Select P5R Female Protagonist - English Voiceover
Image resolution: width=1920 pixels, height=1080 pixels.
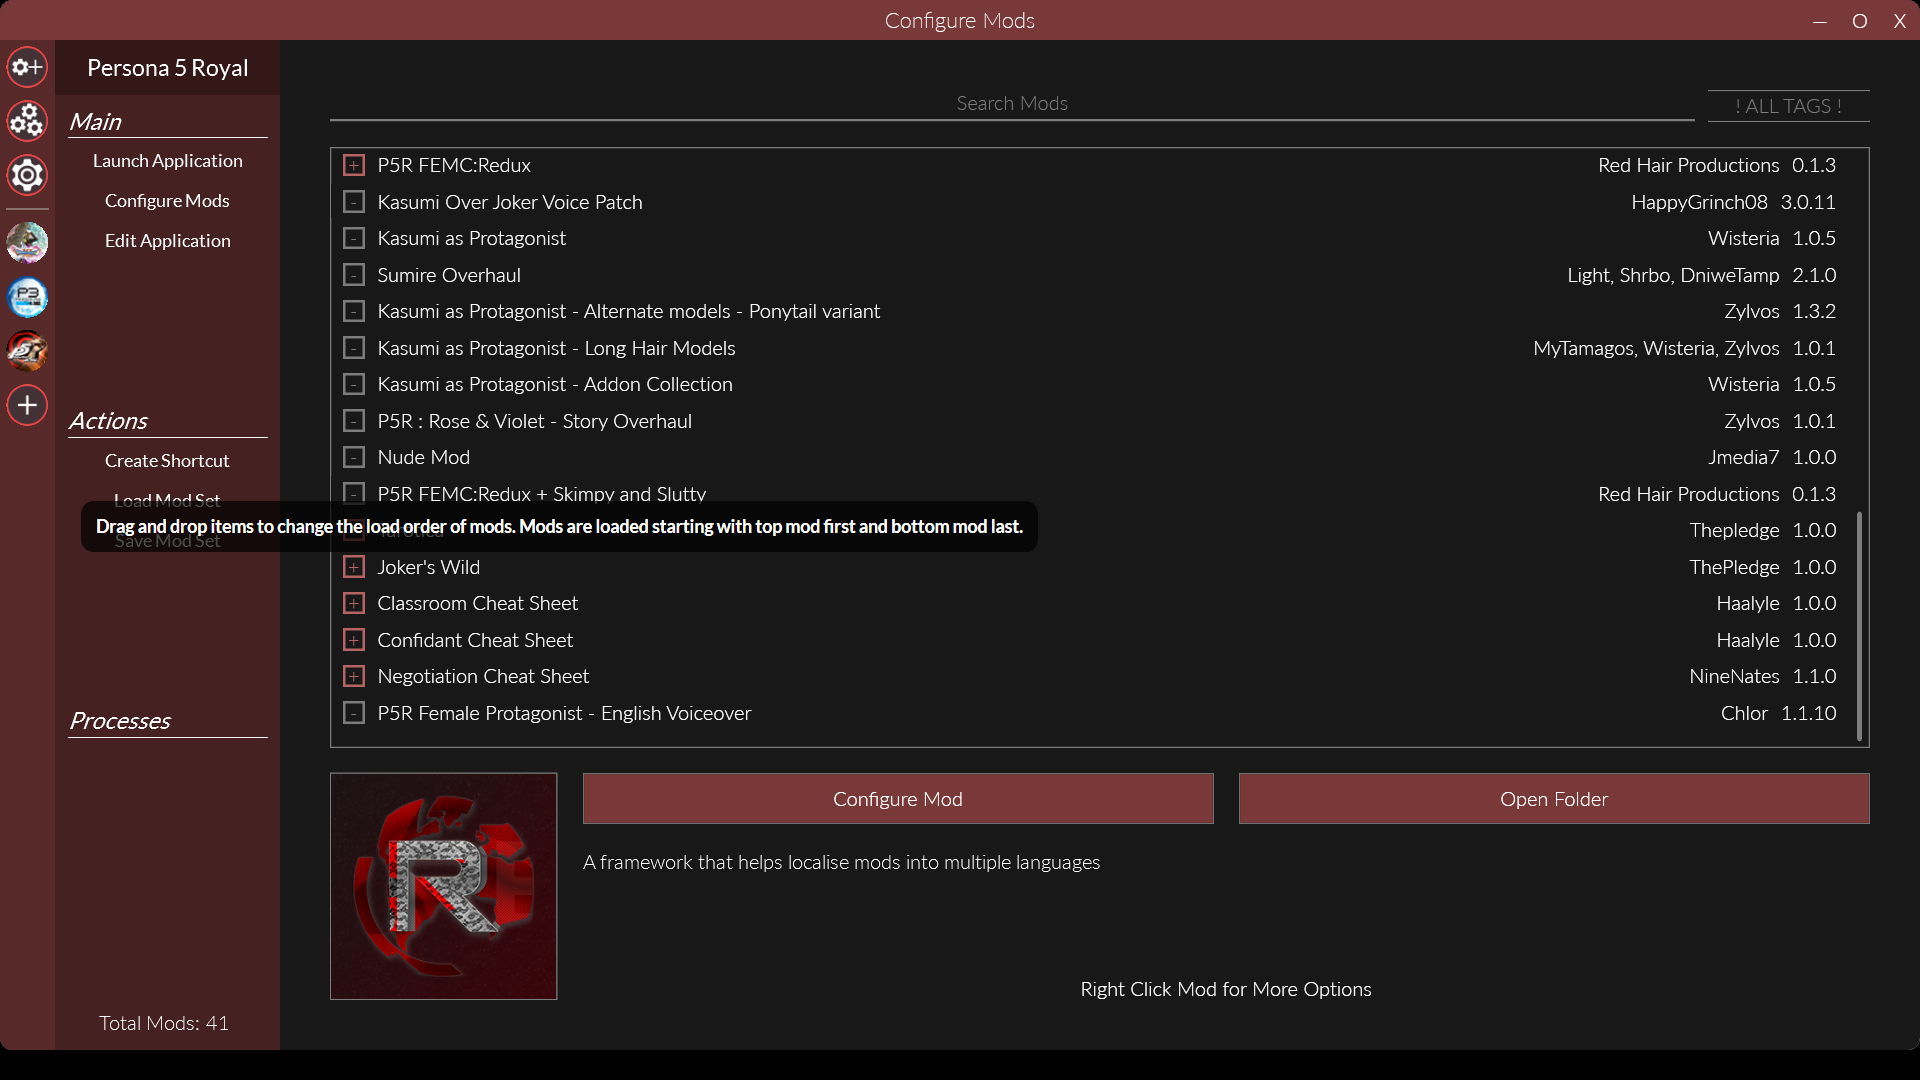pyautogui.click(x=564, y=713)
